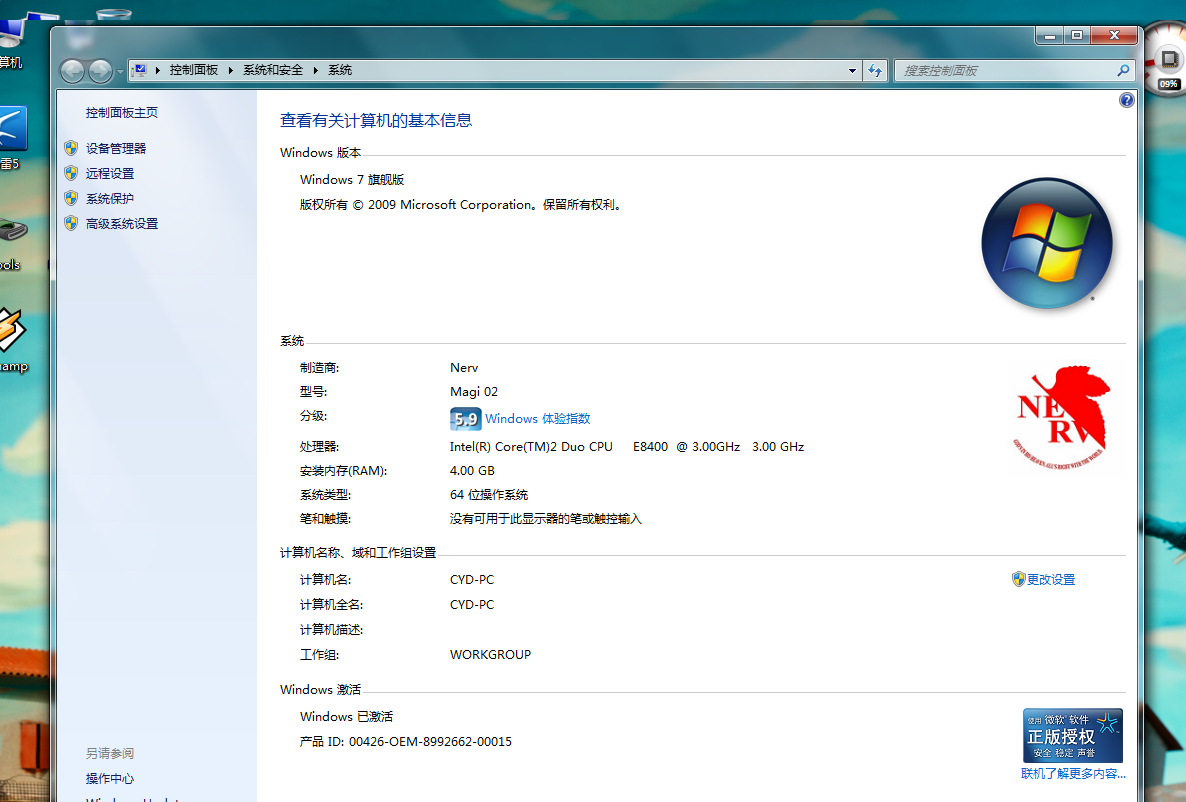Screen dimensions: 1186x802
Task: Minimize the System window
Action: (1050, 35)
